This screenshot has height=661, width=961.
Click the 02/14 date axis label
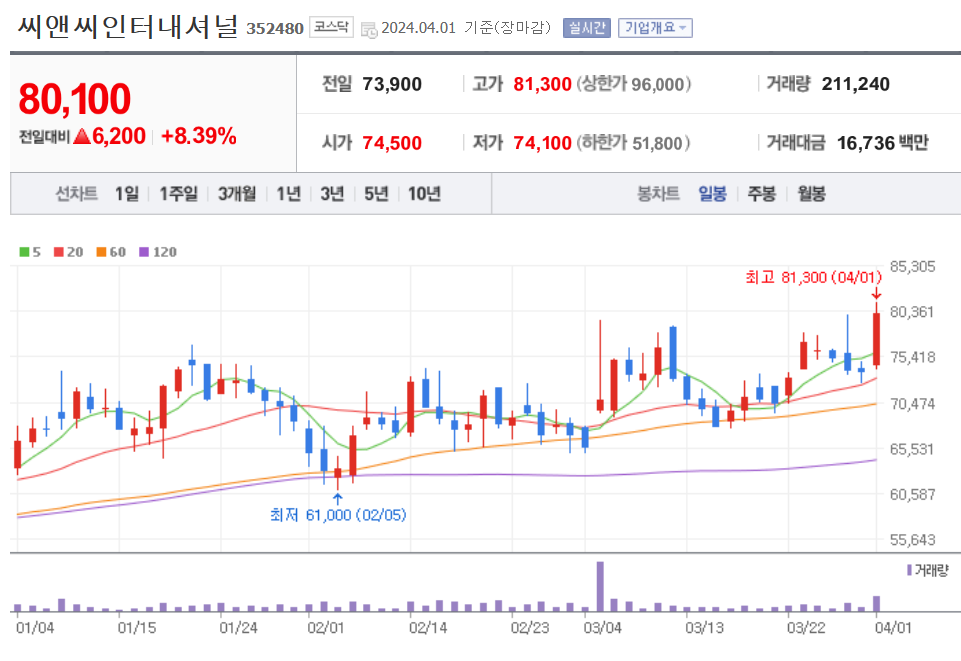[x=428, y=627]
